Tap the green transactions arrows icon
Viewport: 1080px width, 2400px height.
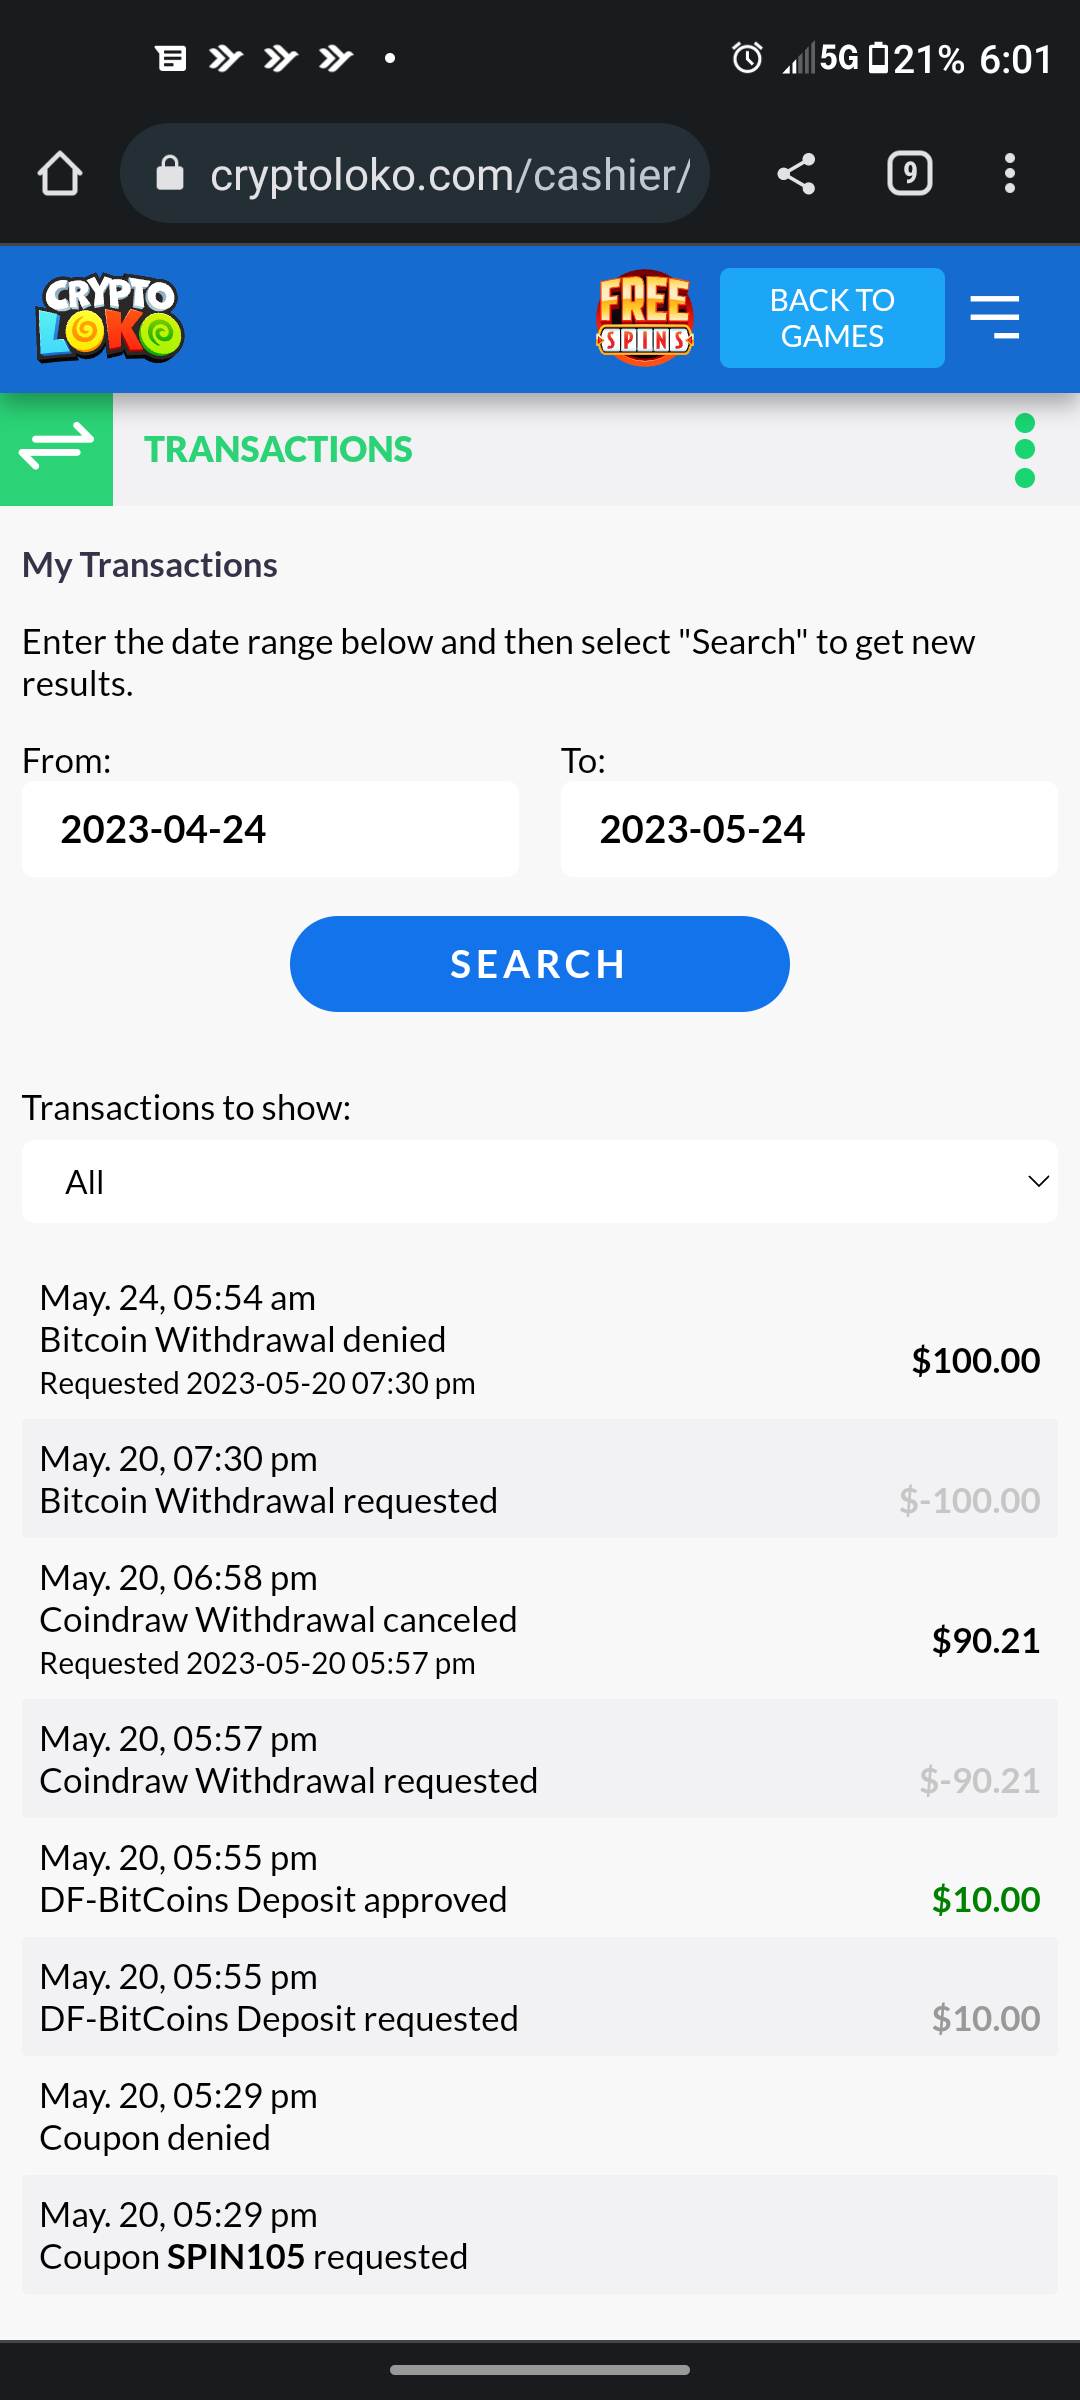[56, 449]
